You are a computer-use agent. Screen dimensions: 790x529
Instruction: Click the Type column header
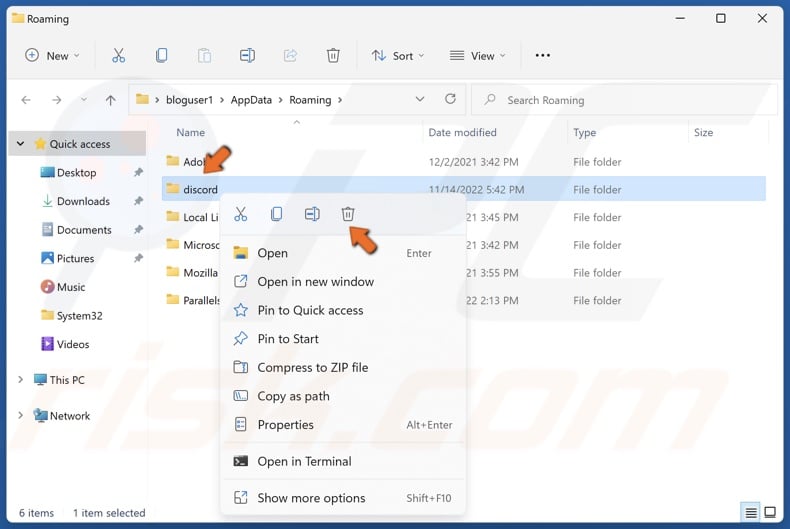[584, 133]
